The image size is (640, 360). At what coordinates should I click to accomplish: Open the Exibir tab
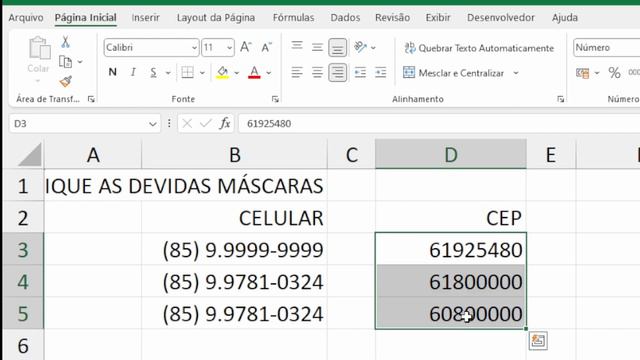pos(438,18)
